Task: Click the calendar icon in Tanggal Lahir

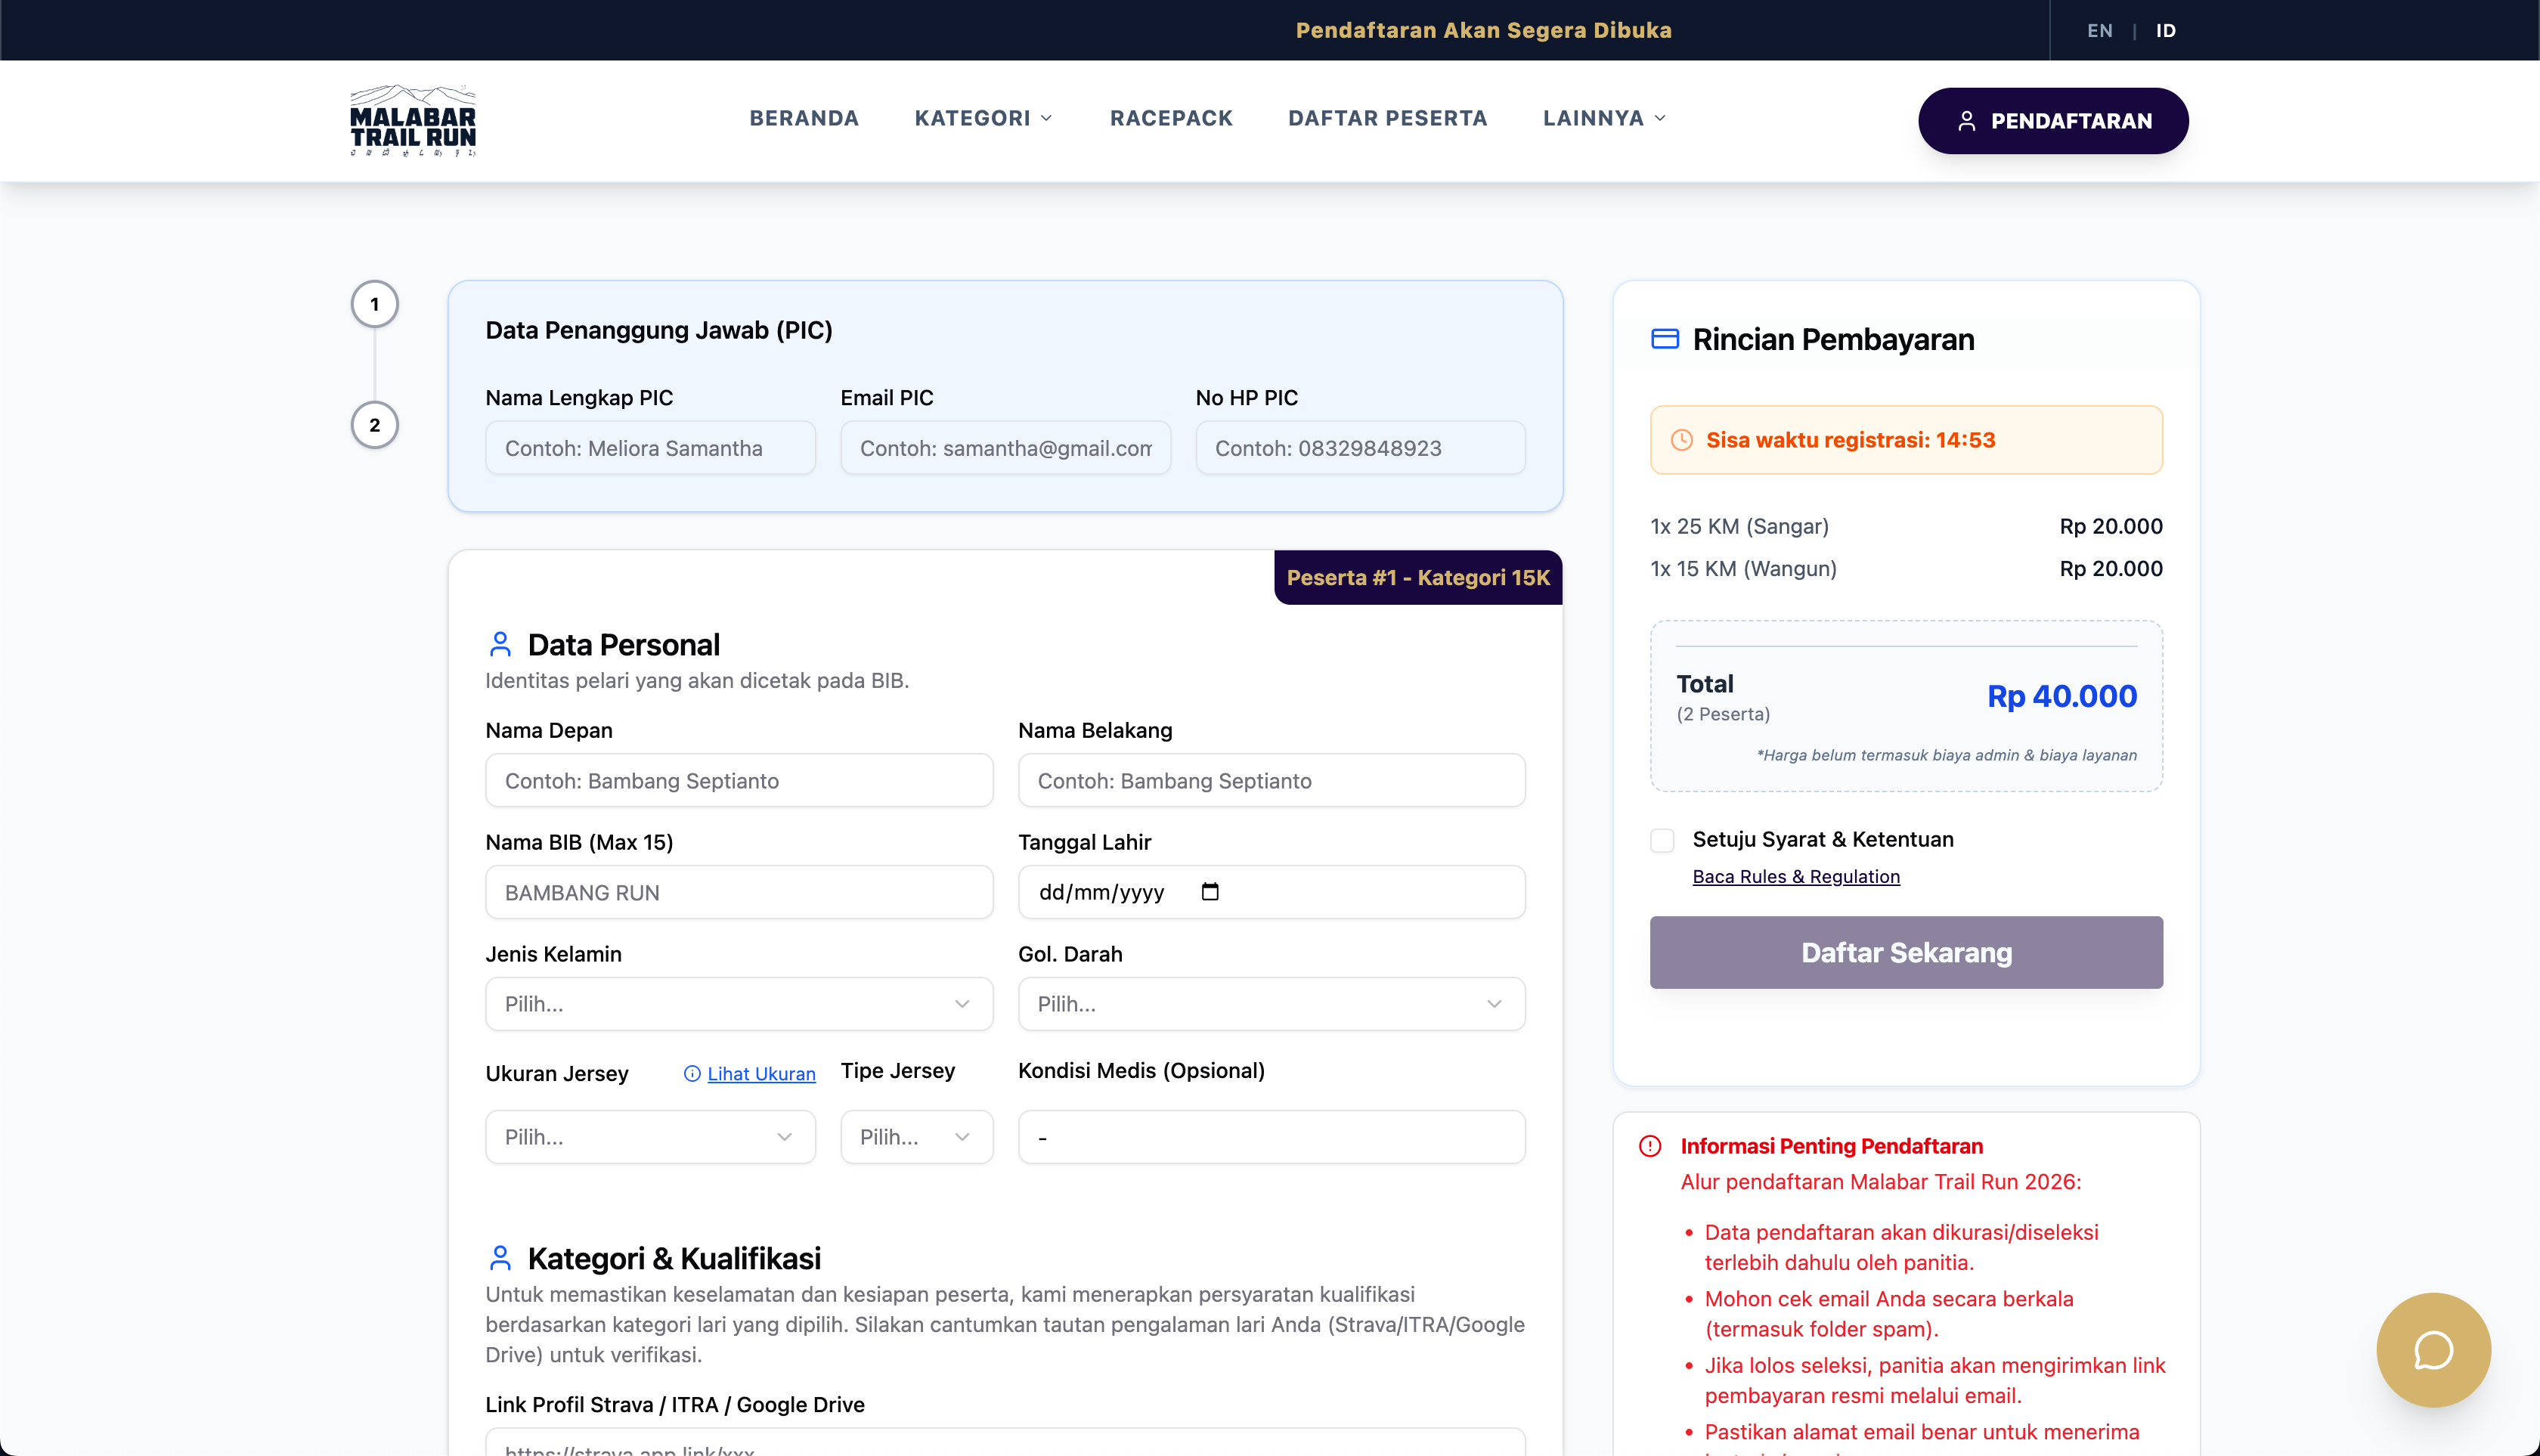Action: pyautogui.click(x=1210, y=892)
